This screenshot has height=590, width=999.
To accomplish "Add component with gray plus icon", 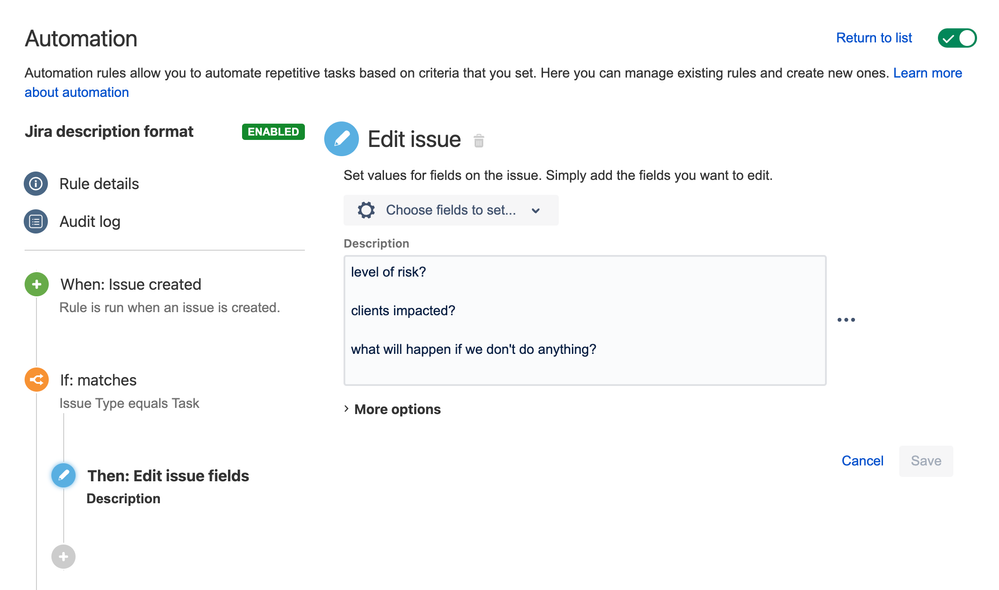I will [64, 556].
